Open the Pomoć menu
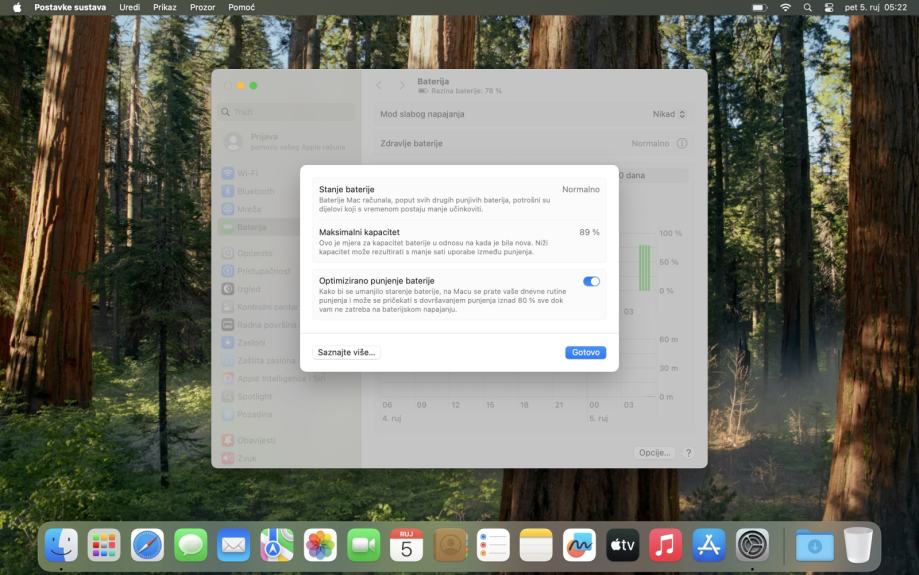Viewport: 919px width, 575px height. pyautogui.click(x=241, y=8)
